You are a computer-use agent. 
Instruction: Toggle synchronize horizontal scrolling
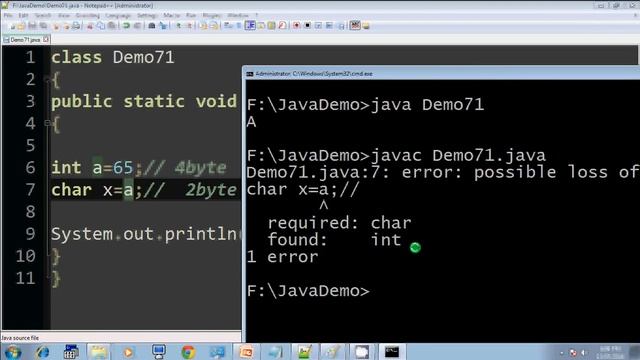pyautogui.click(x=214, y=26)
